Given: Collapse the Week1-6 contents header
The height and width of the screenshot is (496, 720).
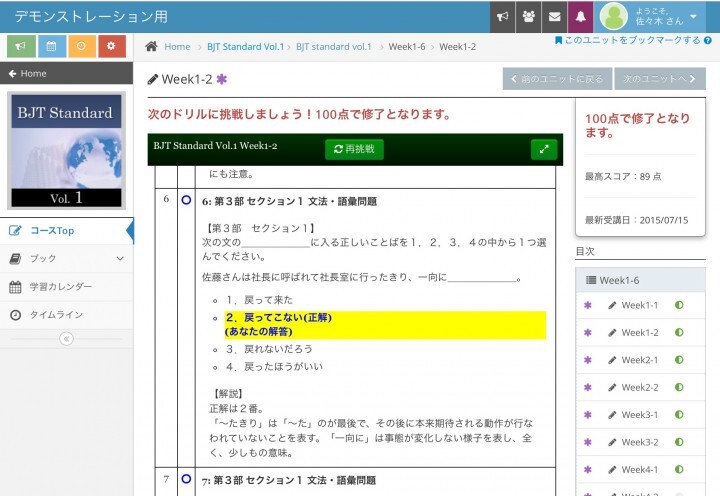Looking at the screenshot, I should tap(641, 280).
